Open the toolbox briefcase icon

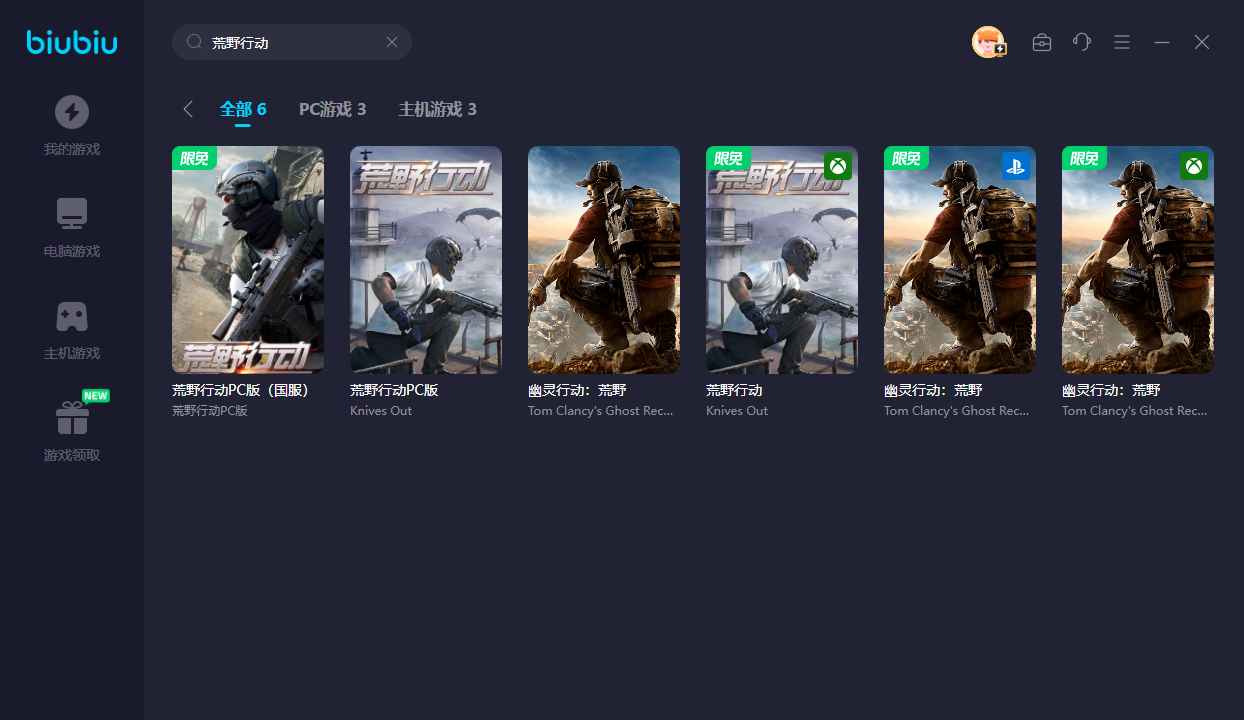pos(1042,42)
